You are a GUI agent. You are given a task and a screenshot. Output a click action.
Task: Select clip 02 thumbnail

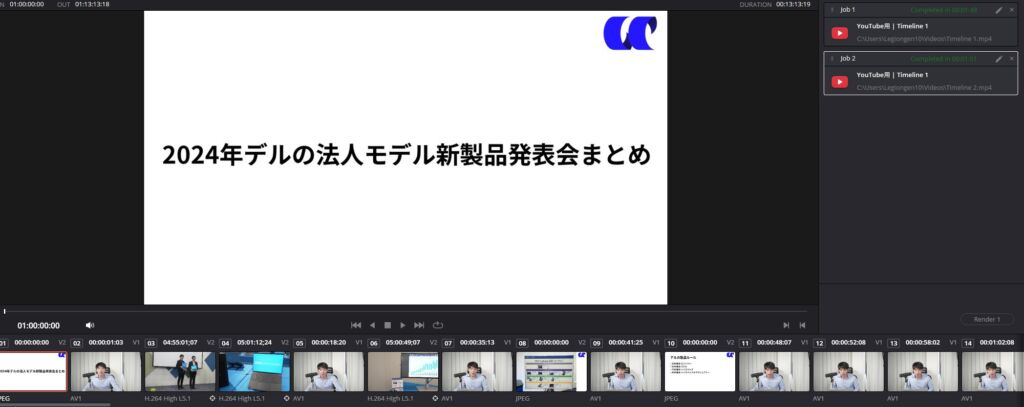[x=106, y=372]
